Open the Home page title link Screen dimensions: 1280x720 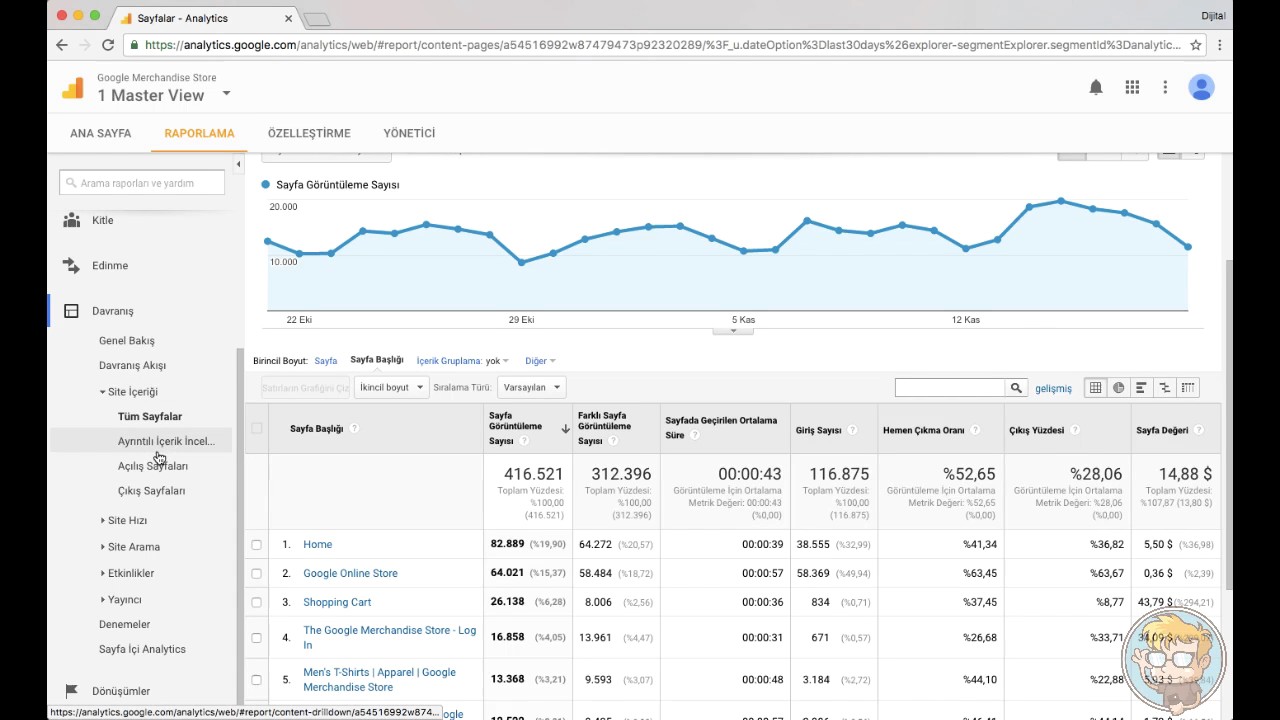click(x=317, y=545)
